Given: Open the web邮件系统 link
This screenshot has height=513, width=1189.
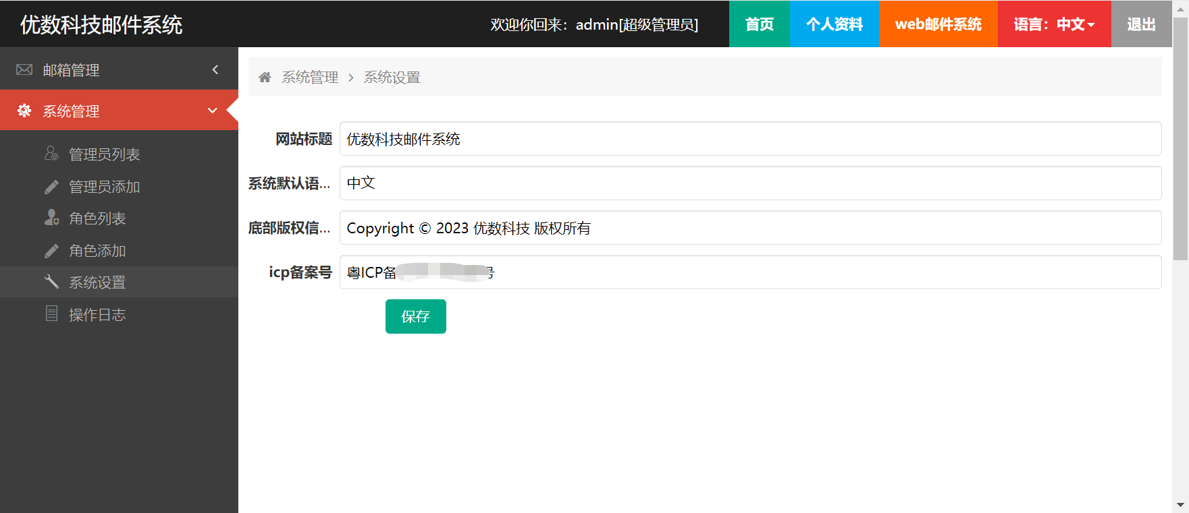Looking at the screenshot, I should click(938, 24).
